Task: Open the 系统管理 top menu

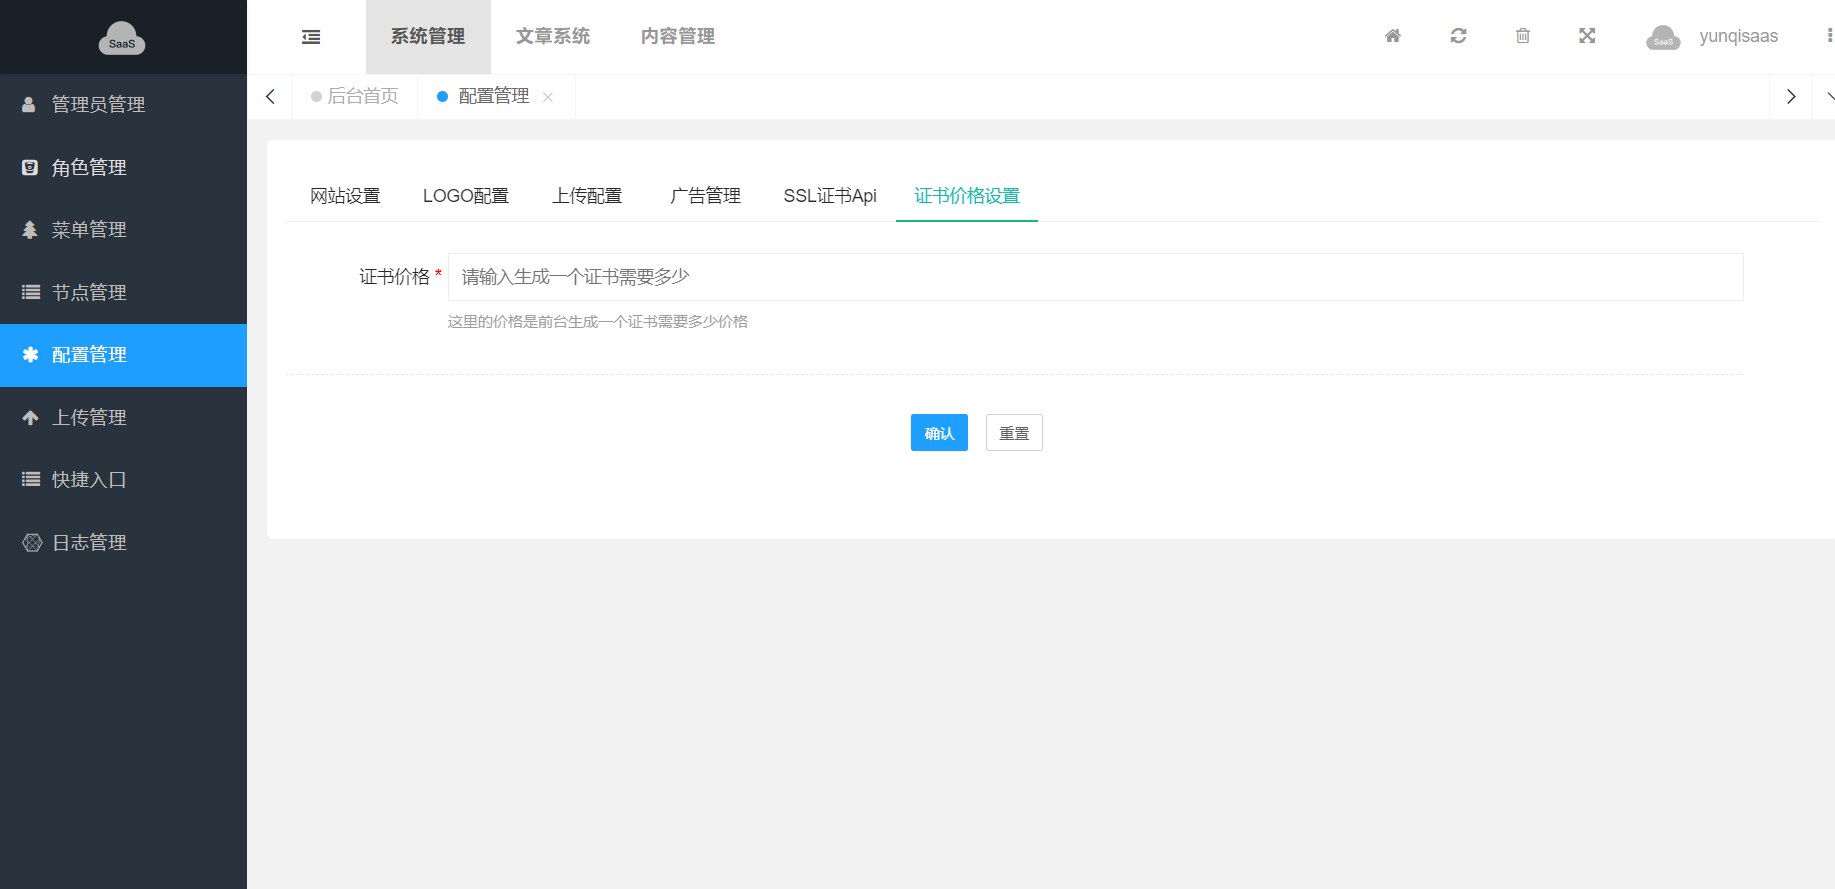Action: tap(428, 37)
